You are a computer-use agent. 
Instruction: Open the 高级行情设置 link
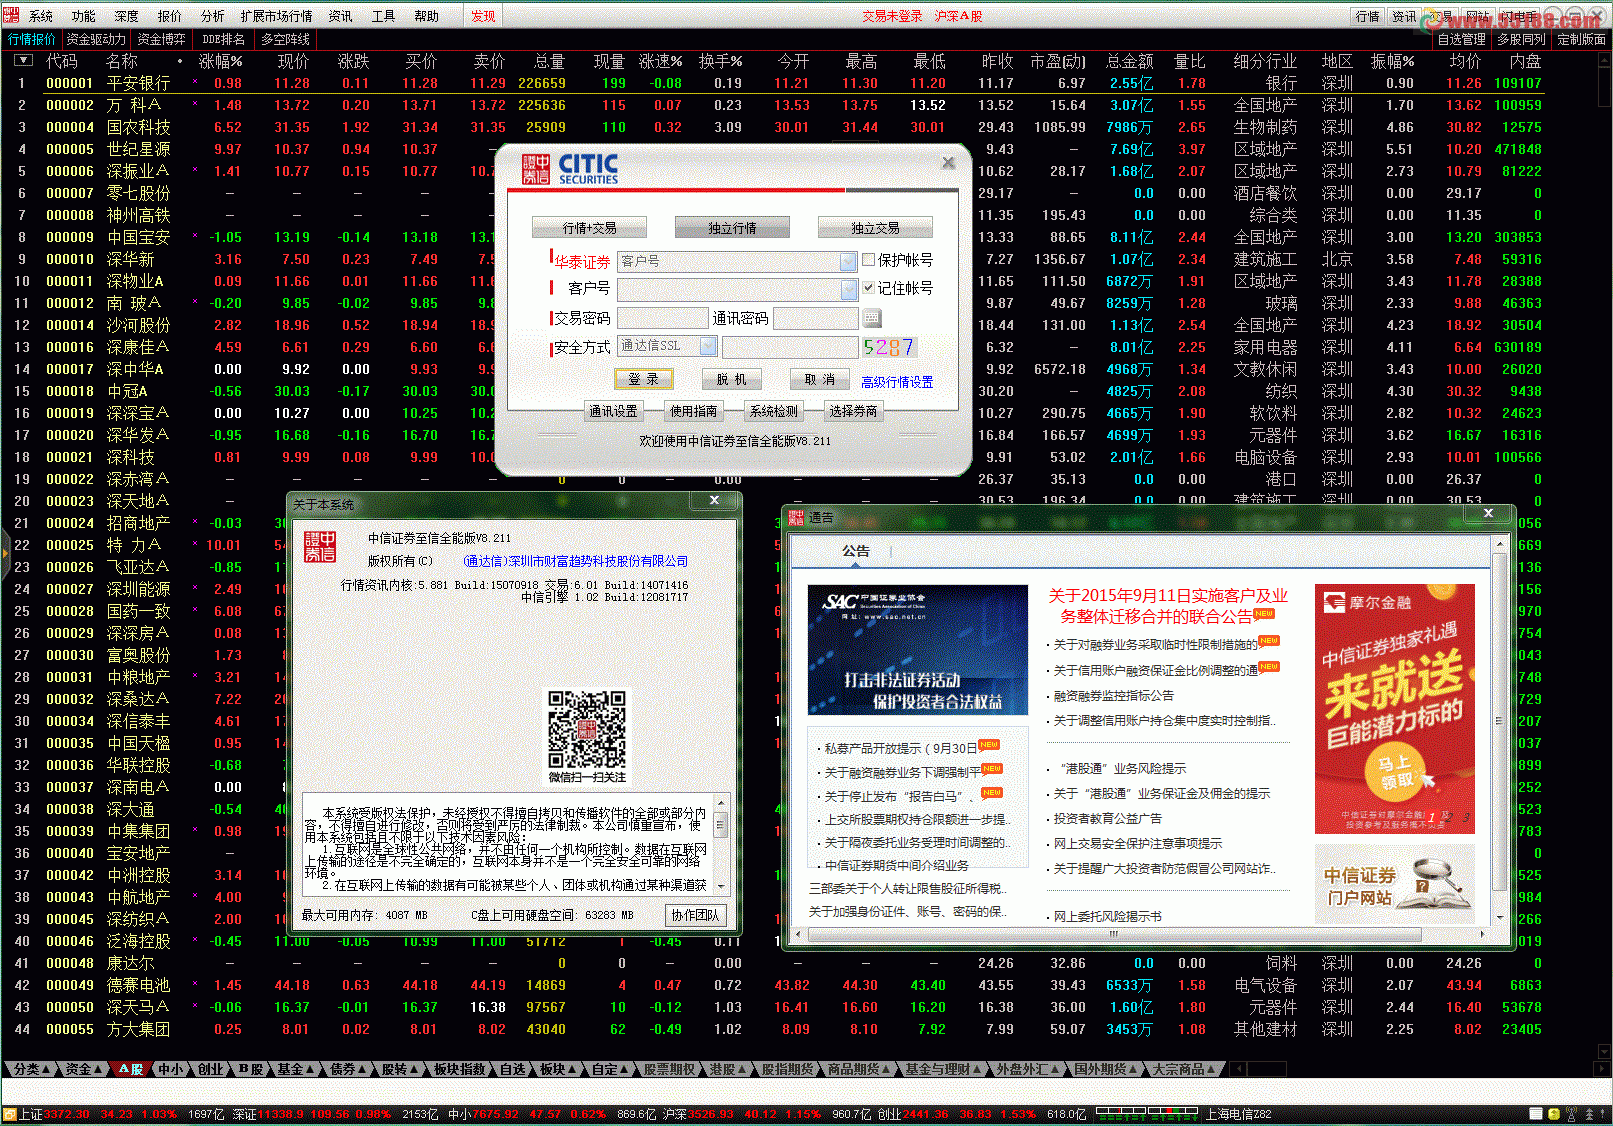(897, 382)
